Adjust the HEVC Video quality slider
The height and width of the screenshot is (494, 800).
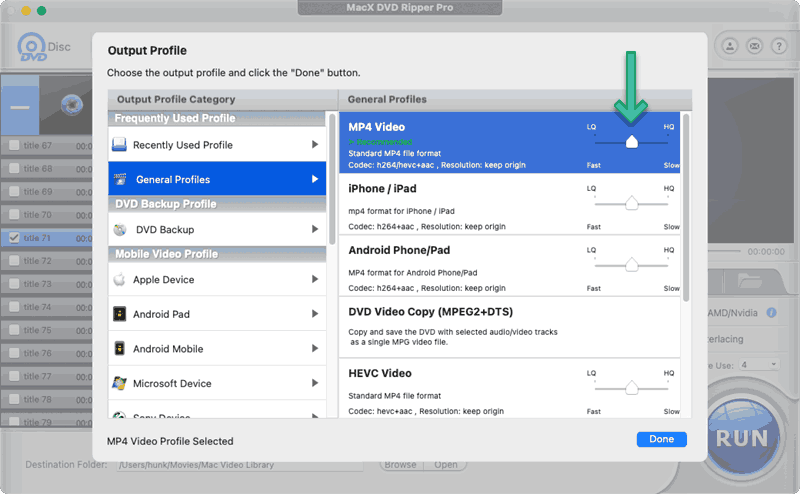coord(632,388)
